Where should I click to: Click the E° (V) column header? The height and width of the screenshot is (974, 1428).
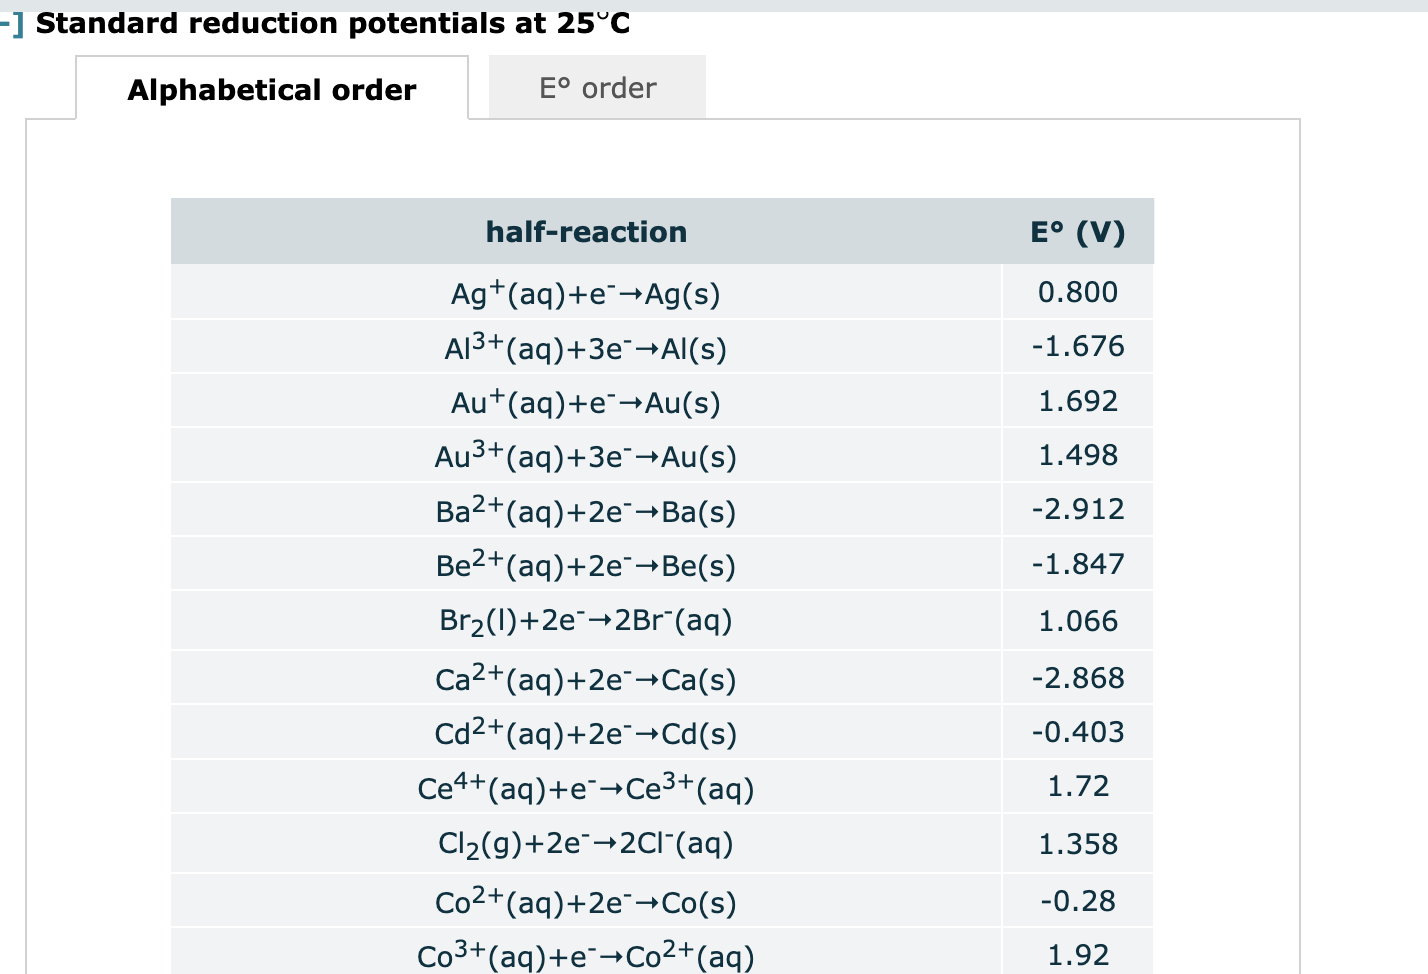pos(1078,231)
